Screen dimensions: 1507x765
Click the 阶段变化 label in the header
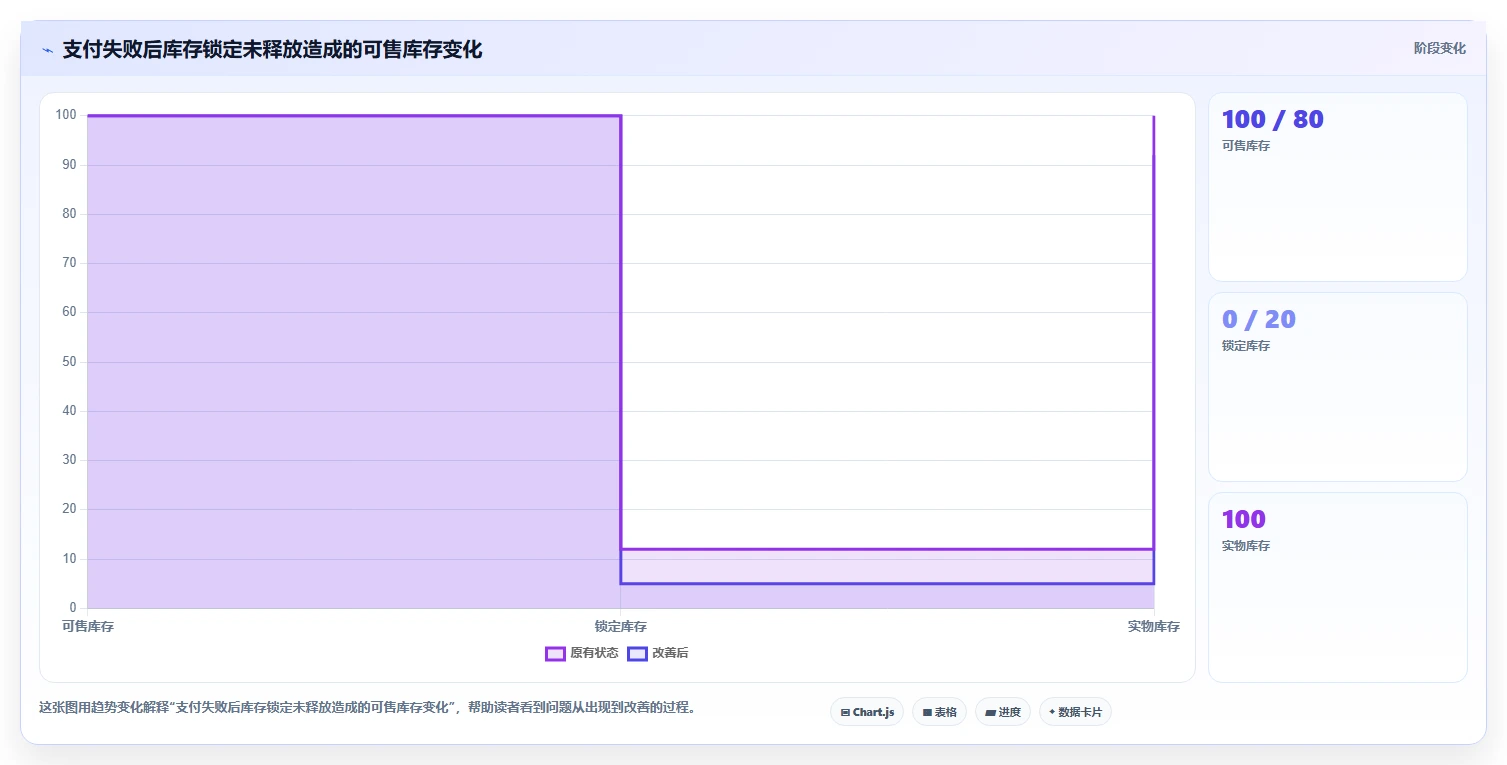pos(1440,48)
